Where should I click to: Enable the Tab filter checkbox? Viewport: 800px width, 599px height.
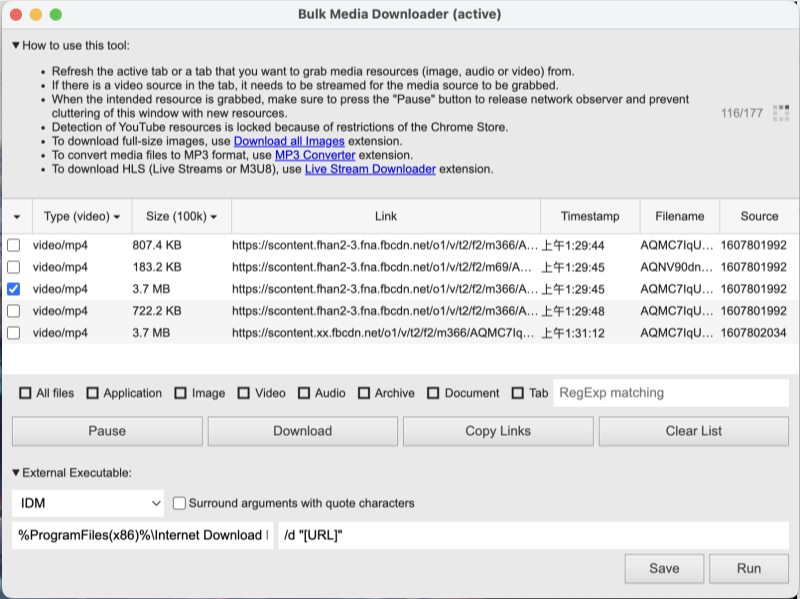tap(518, 393)
